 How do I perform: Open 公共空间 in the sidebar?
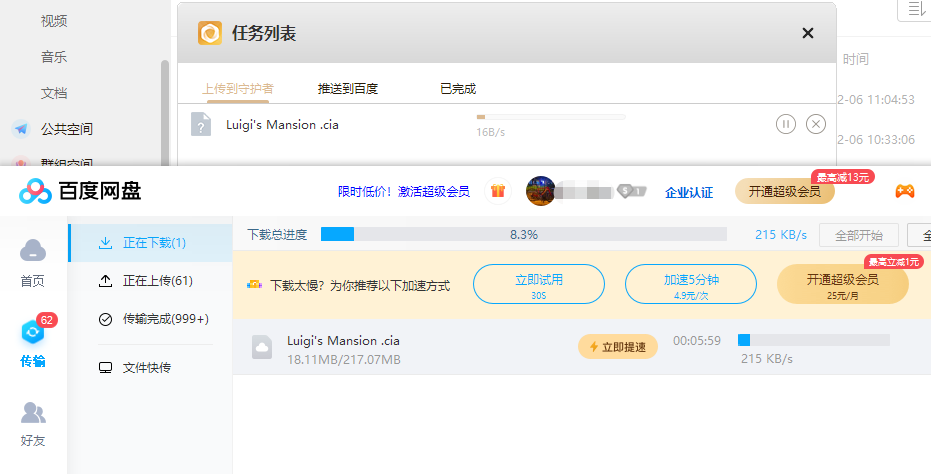coord(66,129)
